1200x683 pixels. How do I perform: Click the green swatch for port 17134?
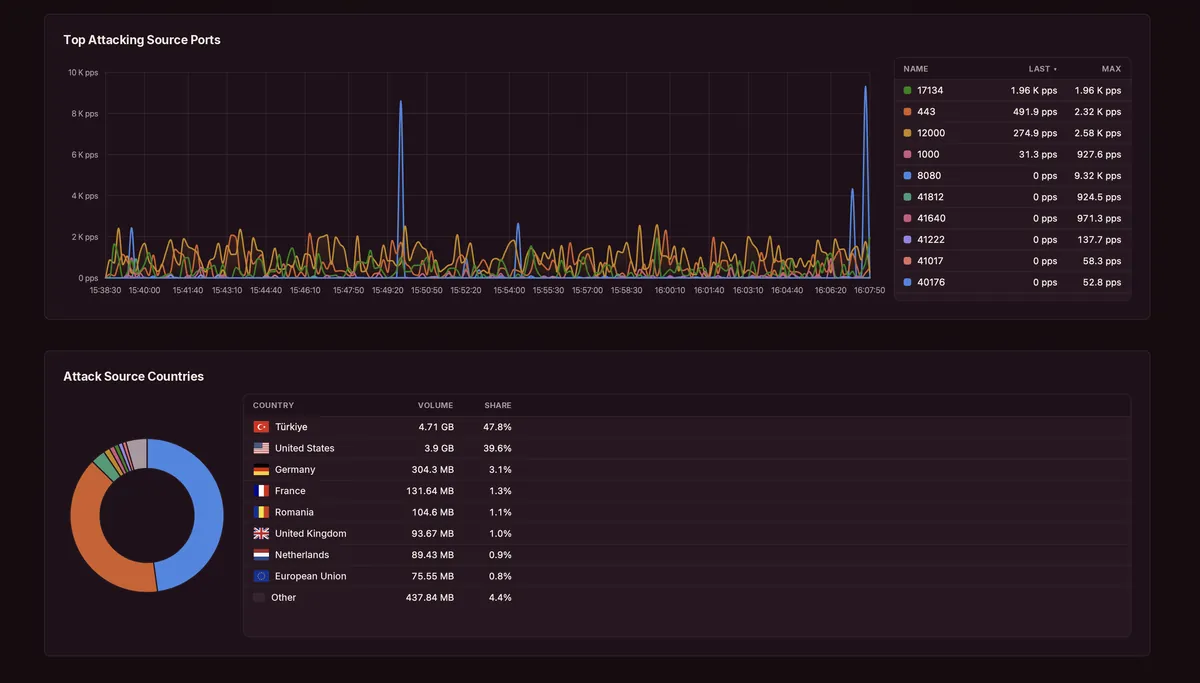tap(907, 90)
